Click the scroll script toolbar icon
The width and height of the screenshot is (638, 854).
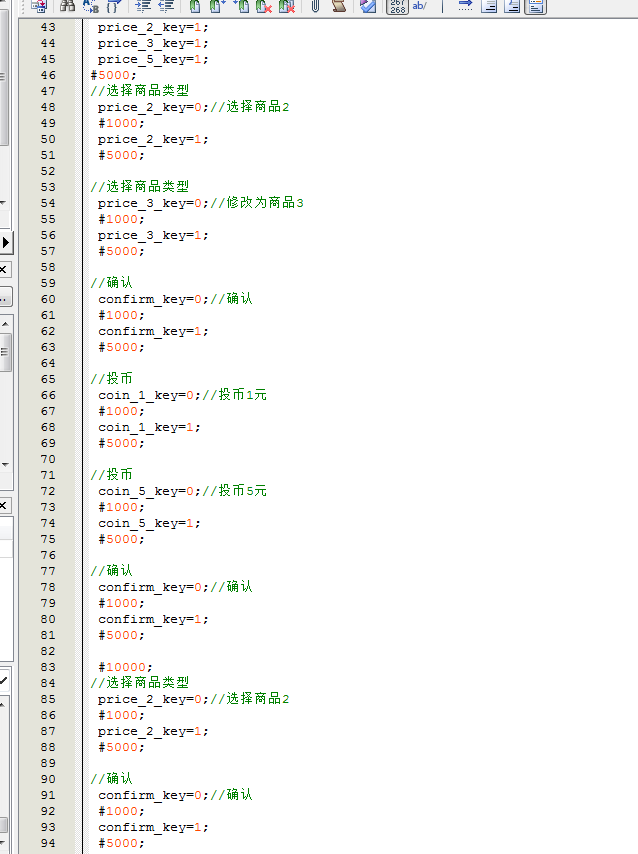pyautogui.click(x=339, y=6)
